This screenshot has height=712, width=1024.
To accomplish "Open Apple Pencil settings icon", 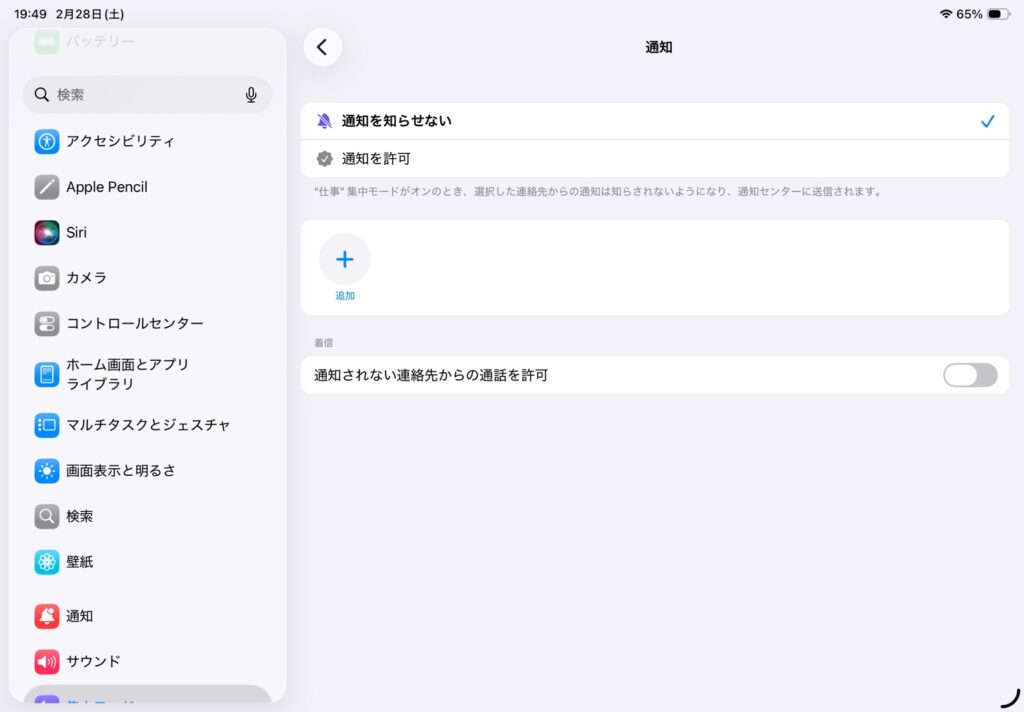I will 47,187.
